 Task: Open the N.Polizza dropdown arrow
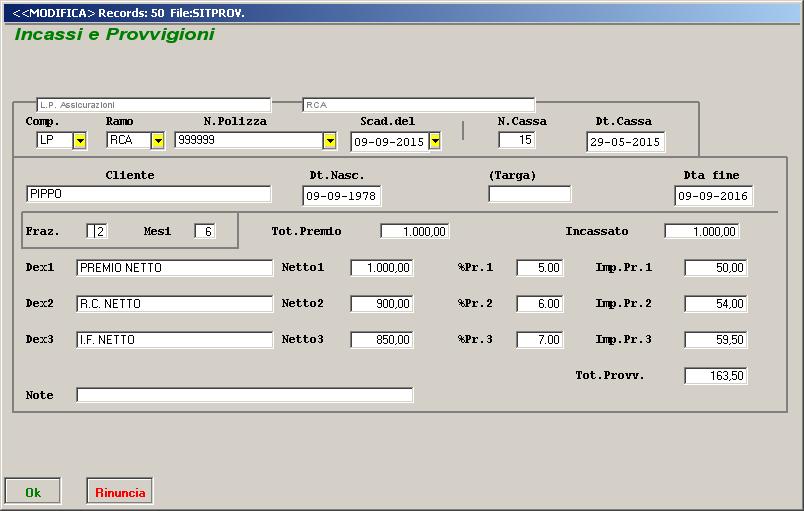[x=330, y=140]
